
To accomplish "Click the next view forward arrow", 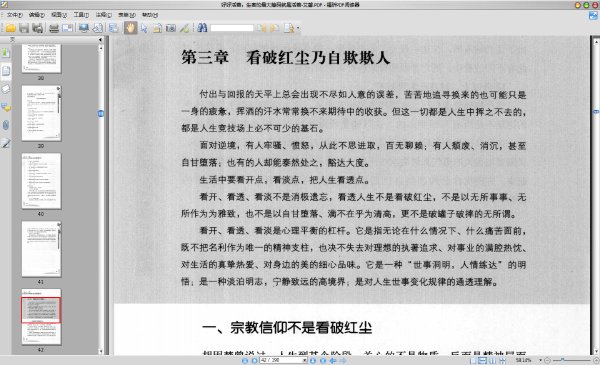I will click(x=343, y=360).
